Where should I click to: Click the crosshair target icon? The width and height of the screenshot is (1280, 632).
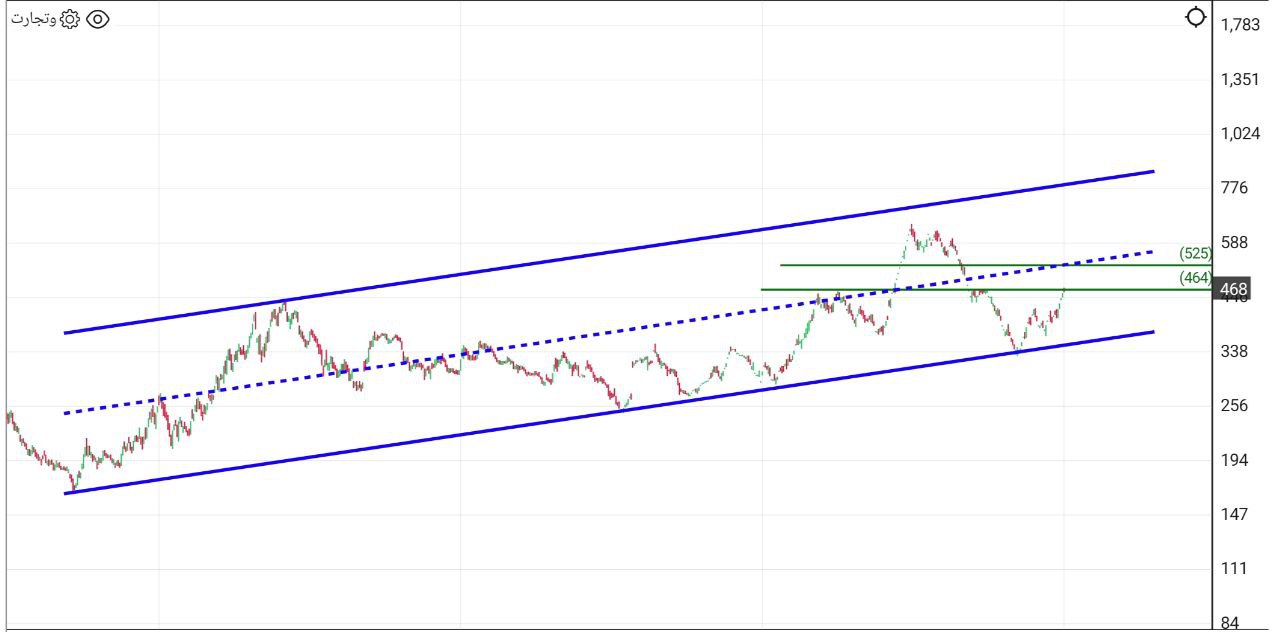pos(1195,17)
